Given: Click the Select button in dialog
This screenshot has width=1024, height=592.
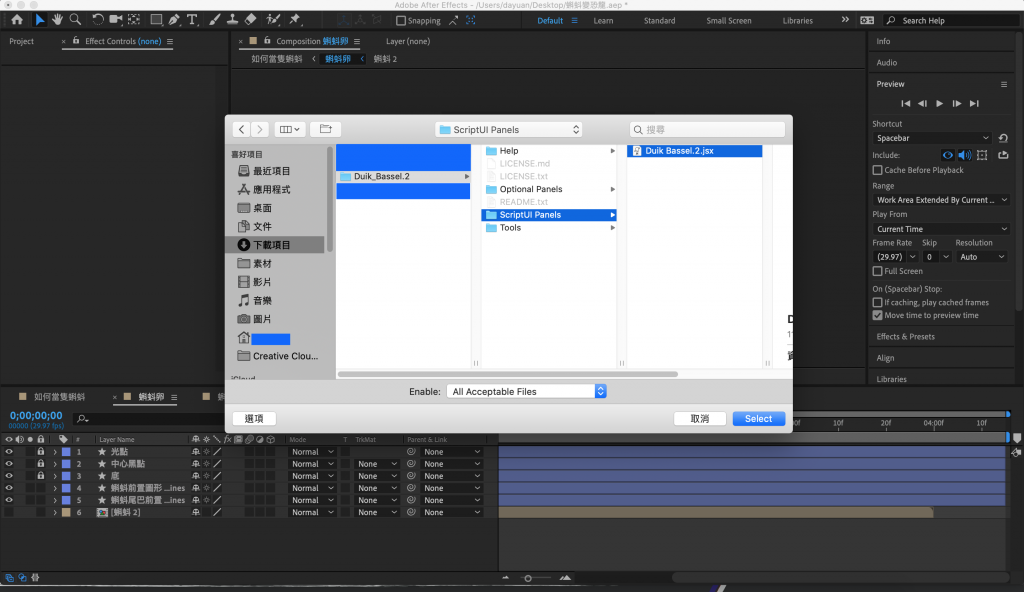Looking at the screenshot, I should point(758,419).
